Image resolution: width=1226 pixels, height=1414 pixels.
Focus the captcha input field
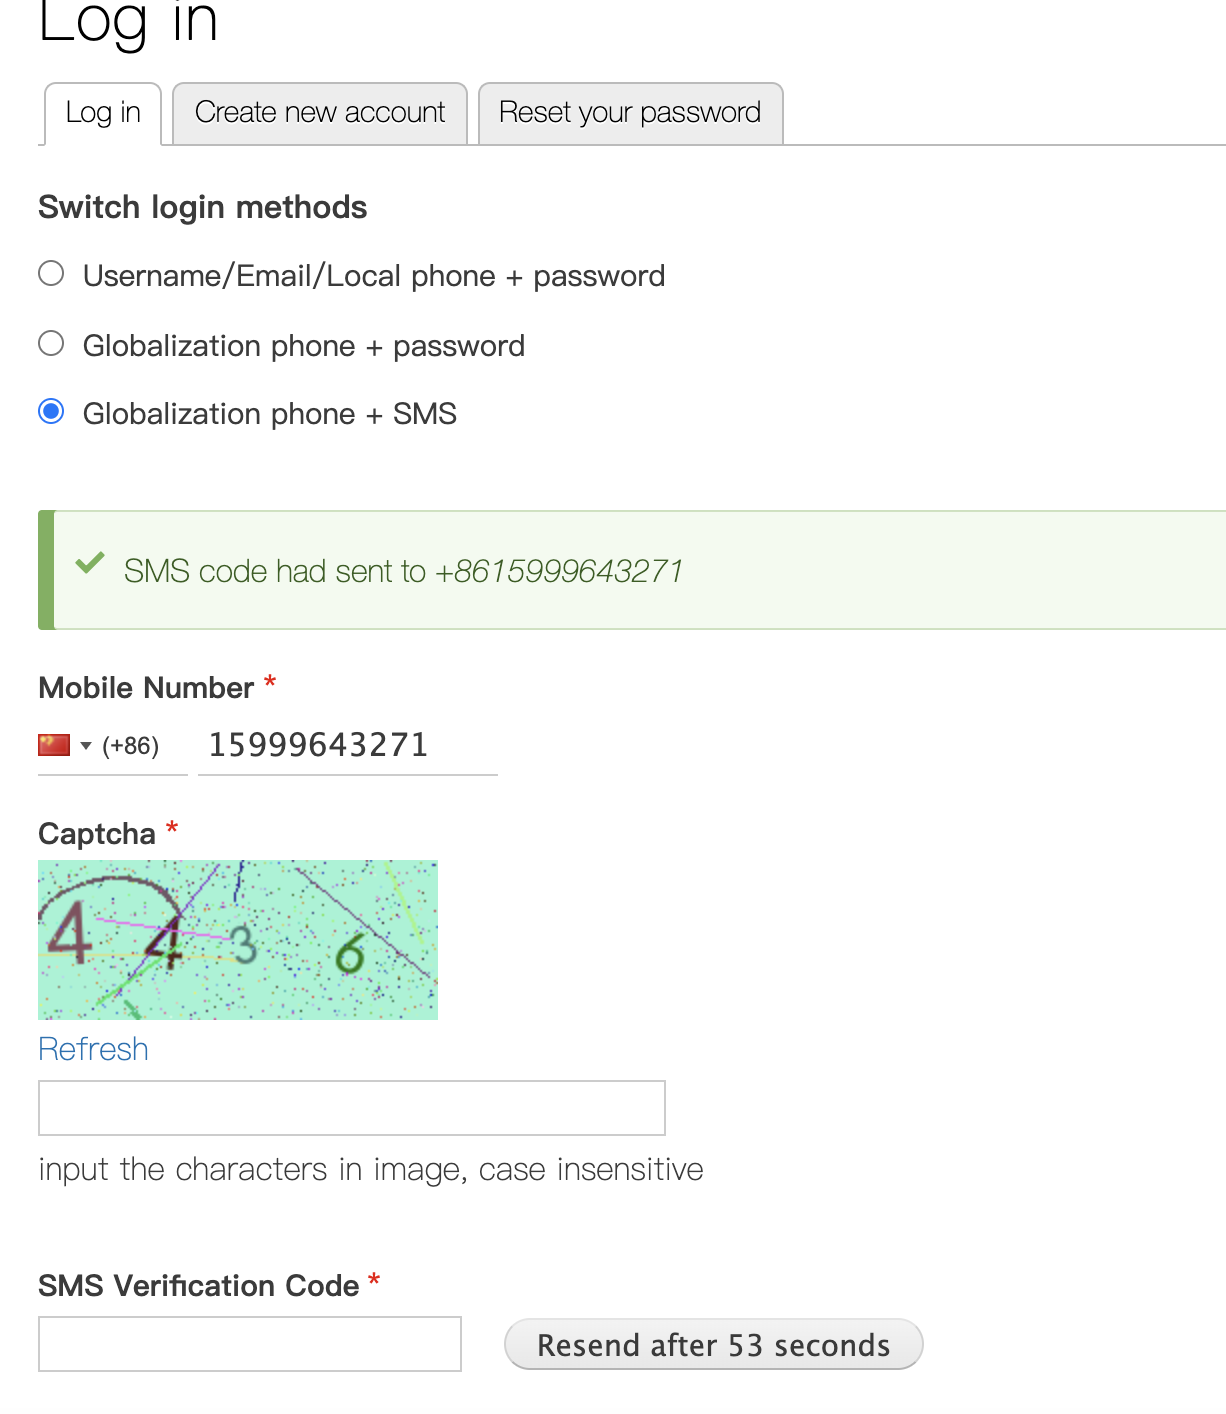(x=350, y=1107)
